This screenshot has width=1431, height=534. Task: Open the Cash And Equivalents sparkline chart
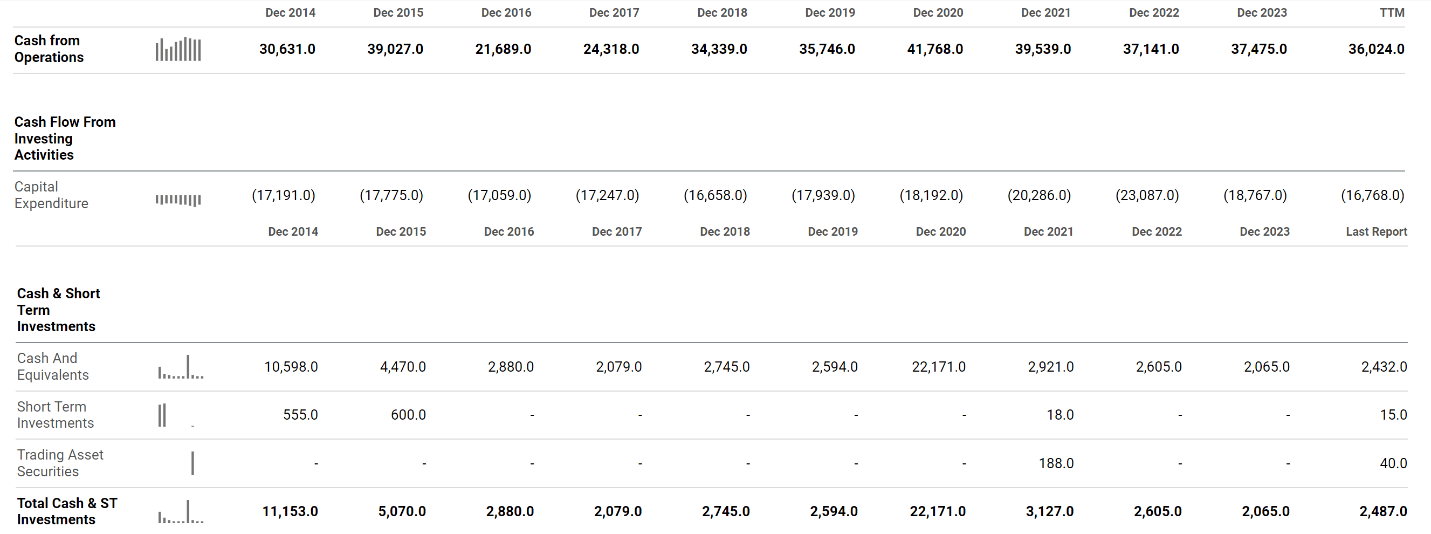point(181,369)
